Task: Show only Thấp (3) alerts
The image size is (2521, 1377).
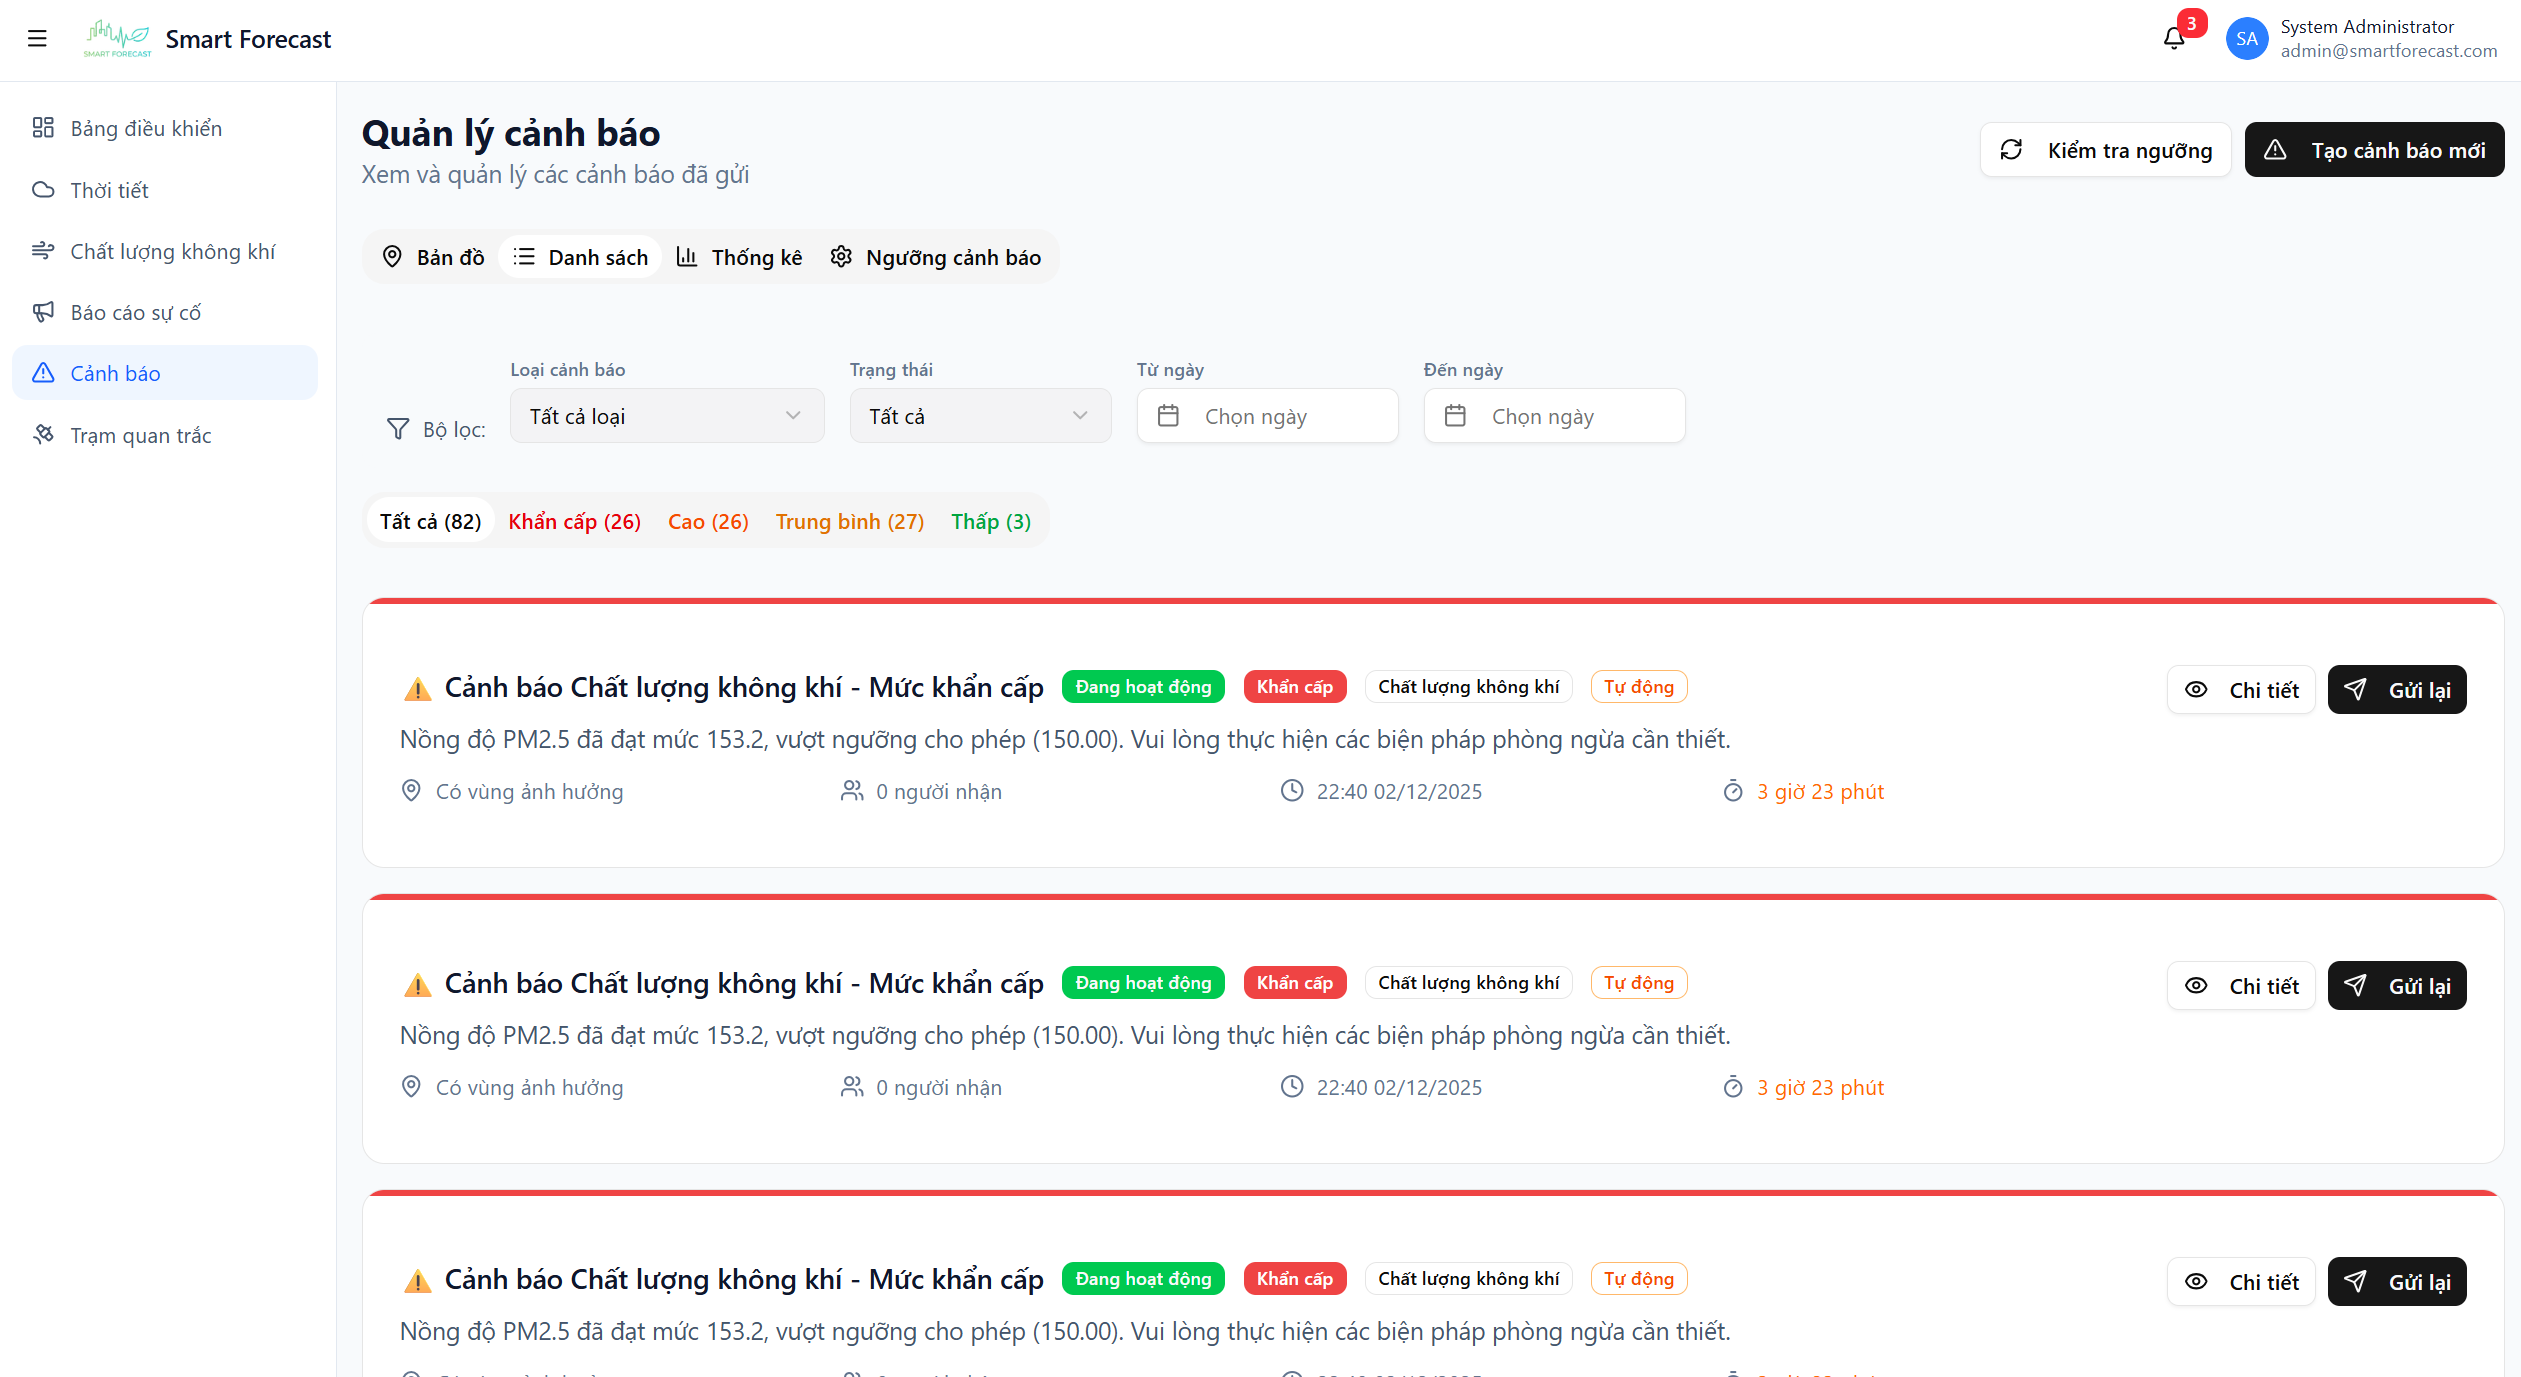Action: (x=990, y=521)
